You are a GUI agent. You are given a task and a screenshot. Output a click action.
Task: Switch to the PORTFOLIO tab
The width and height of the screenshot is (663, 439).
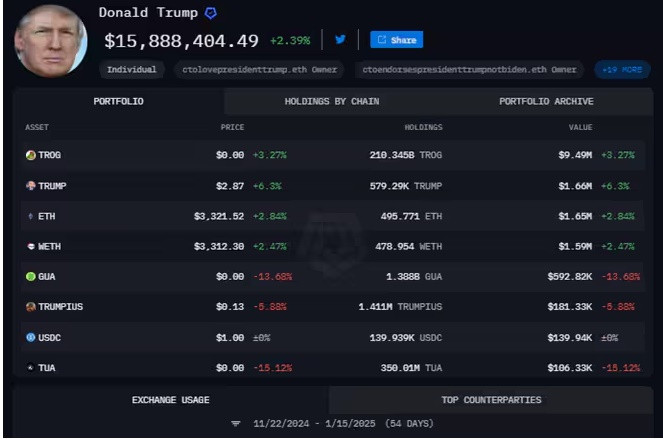pos(118,102)
